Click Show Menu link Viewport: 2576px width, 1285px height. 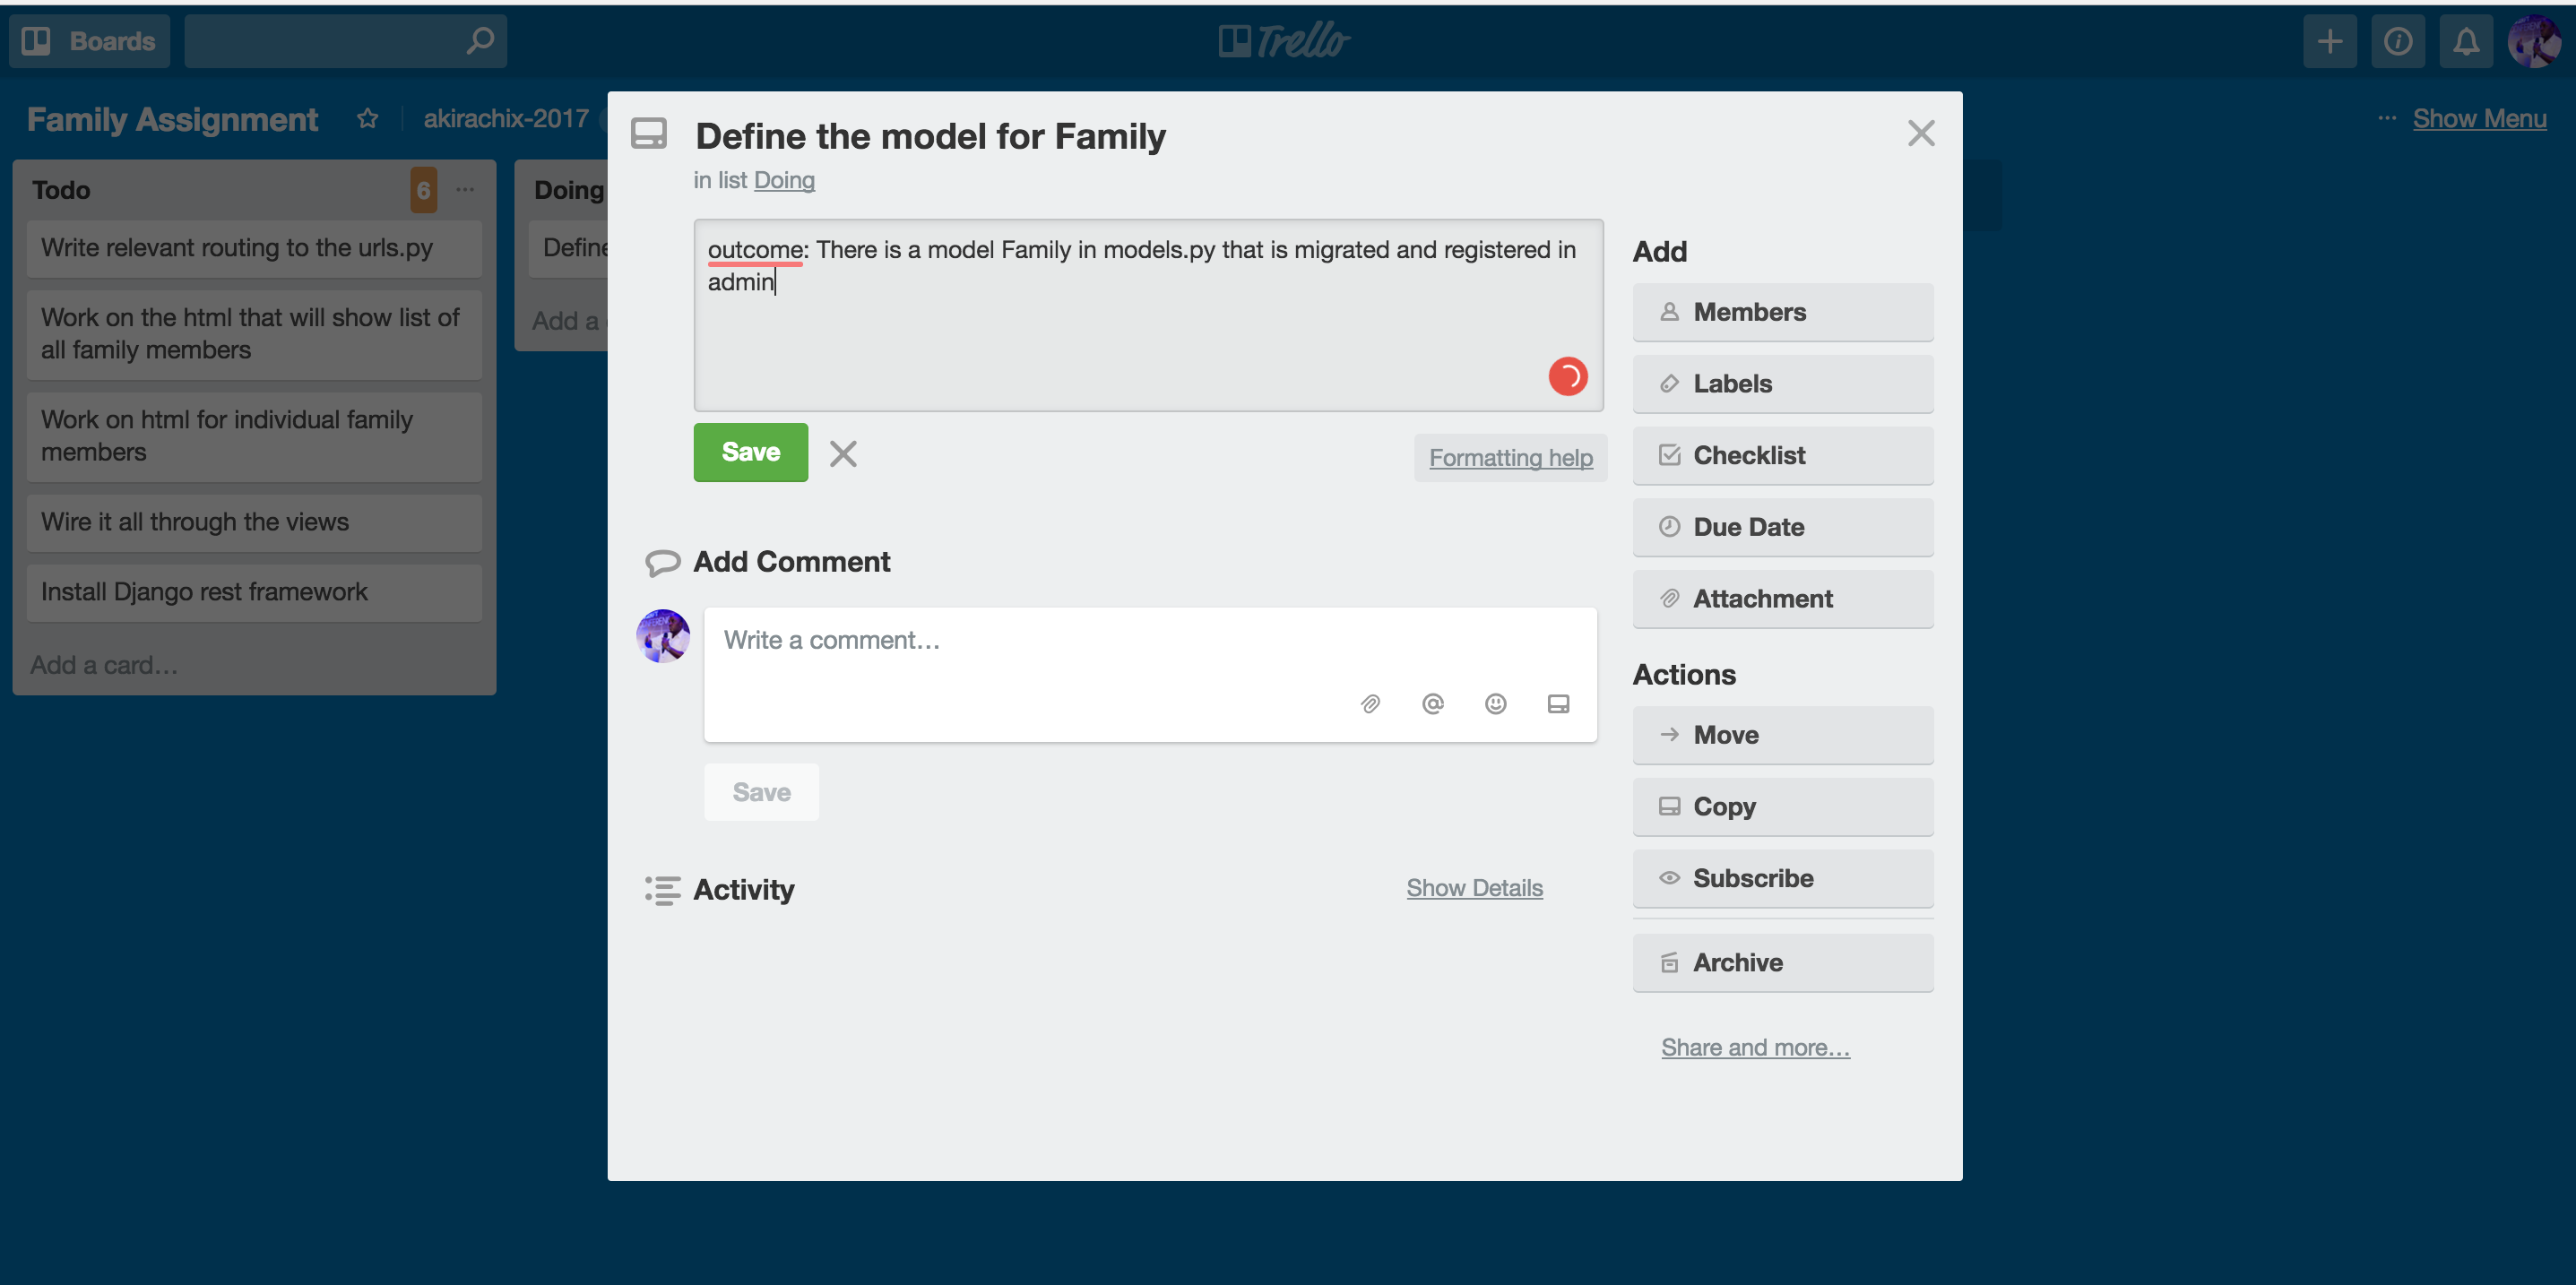pyautogui.click(x=2479, y=118)
